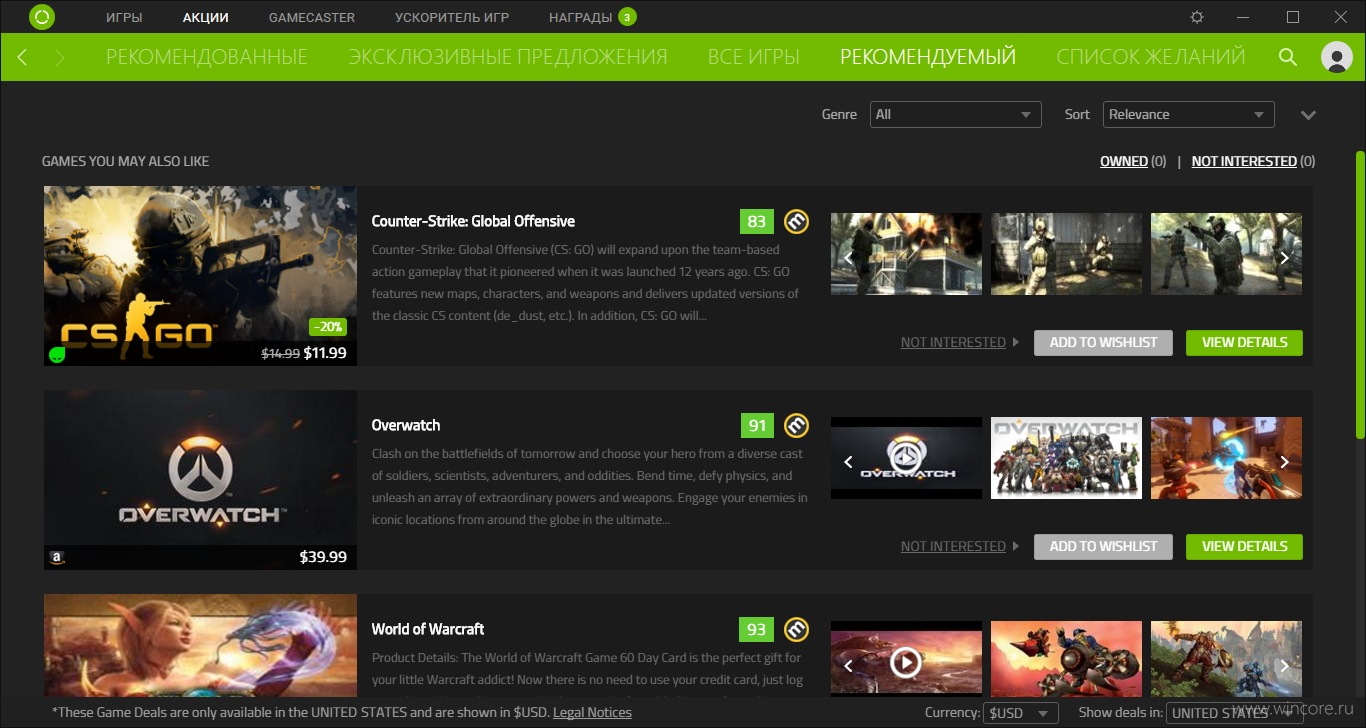Click the GAMES YOU MAY ALSO LIKE heading

click(x=125, y=161)
